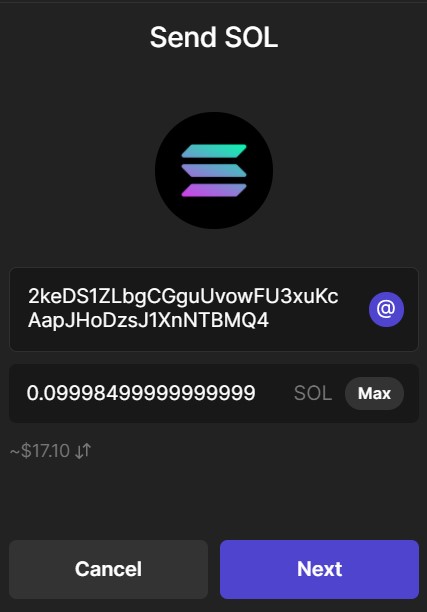Click the SOL currency label
The image size is (427, 612).
pos(313,393)
